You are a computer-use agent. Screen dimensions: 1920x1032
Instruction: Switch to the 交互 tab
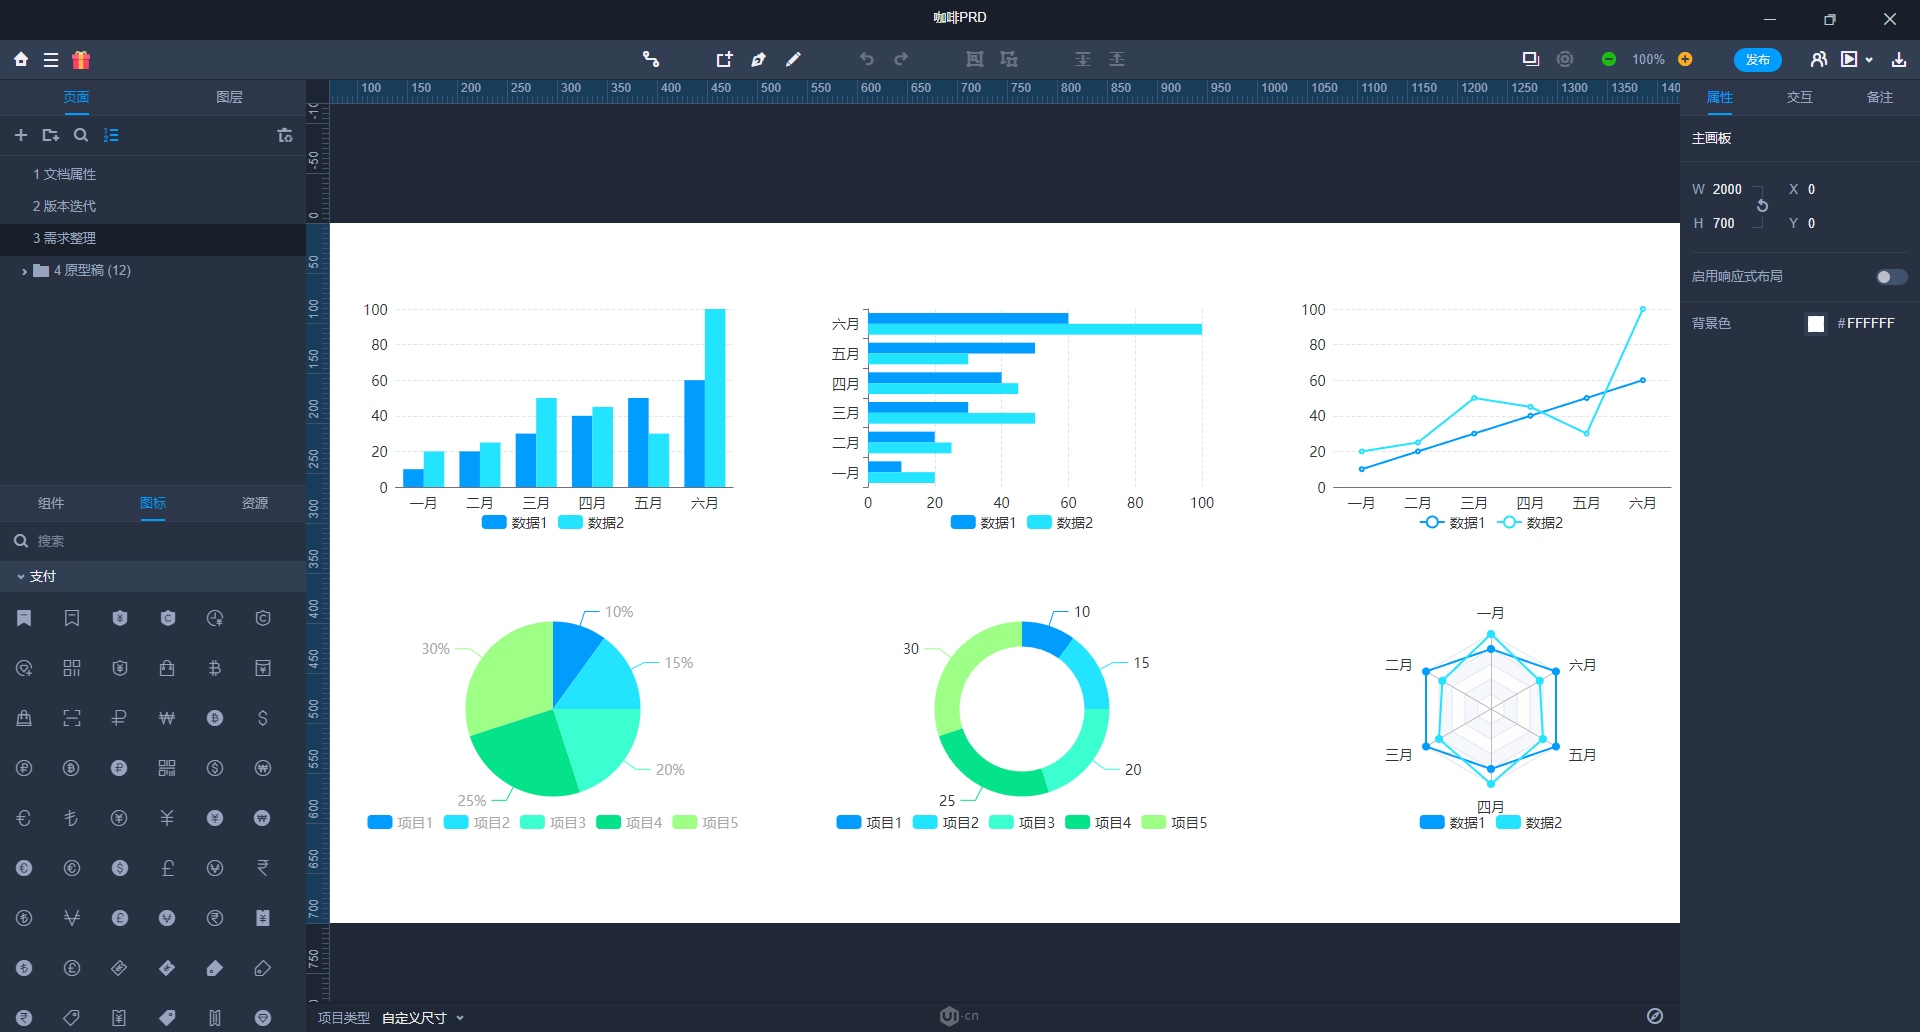coord(1800,97)
